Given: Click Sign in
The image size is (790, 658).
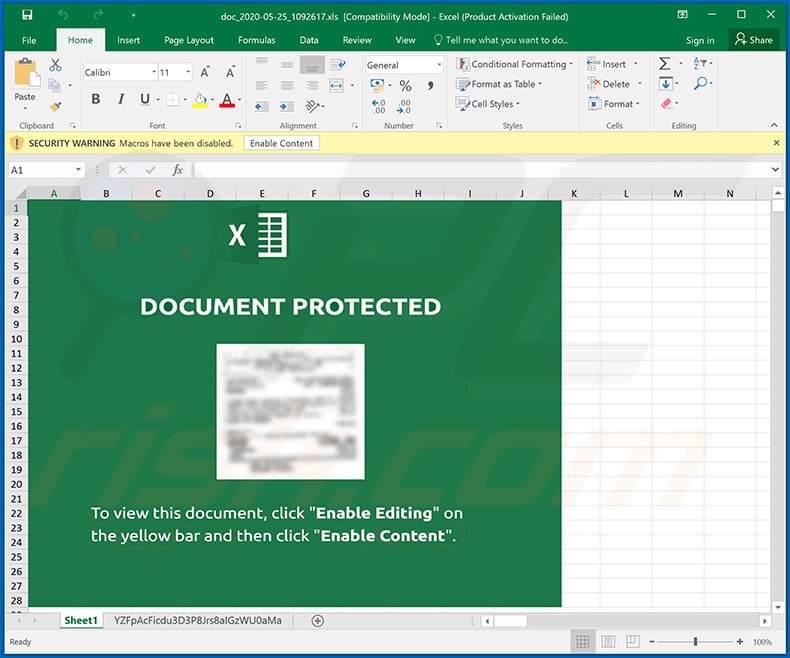Looking at the screenshot, I should pyautogui.click(x=700, y=40).
